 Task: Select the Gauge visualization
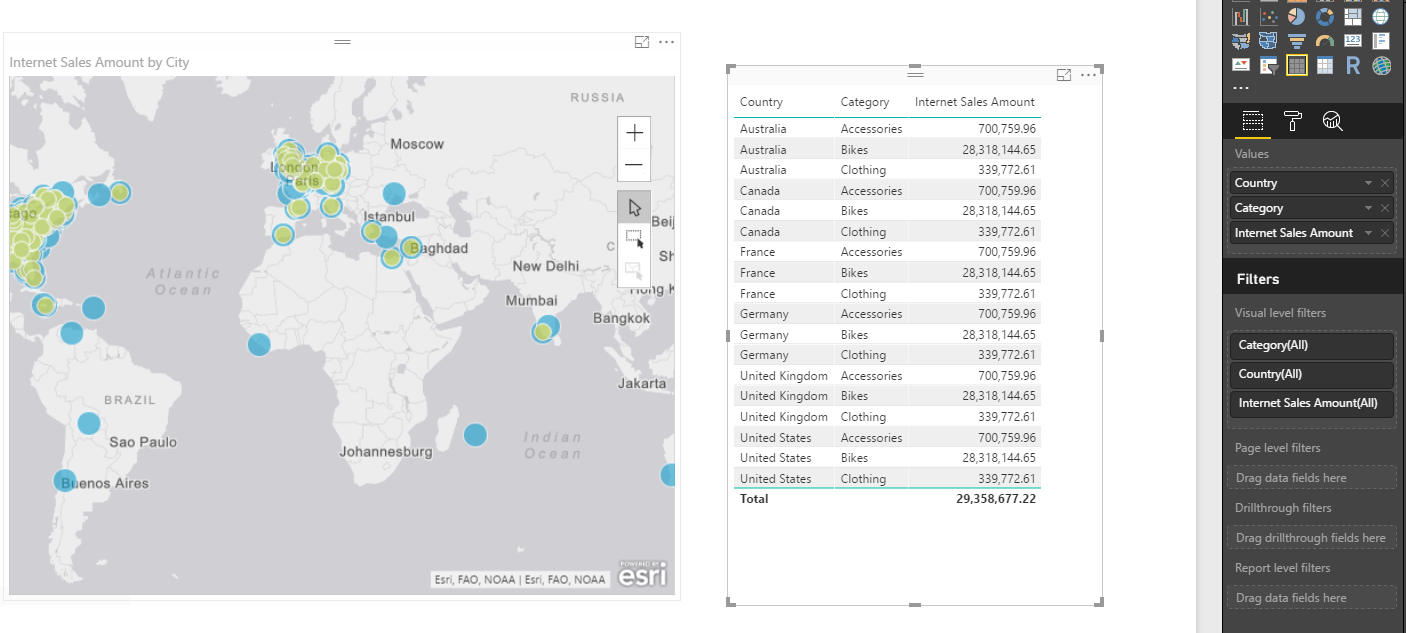click(1325, 41)
